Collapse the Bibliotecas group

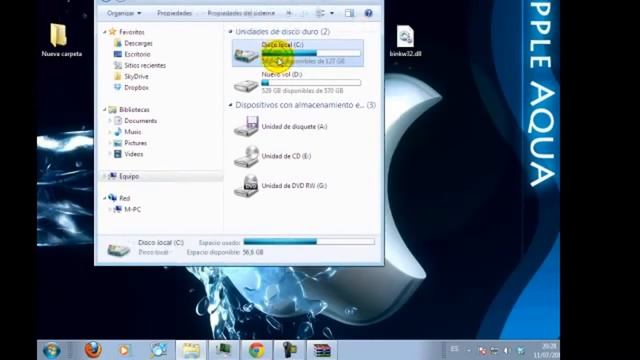point(105,109)
